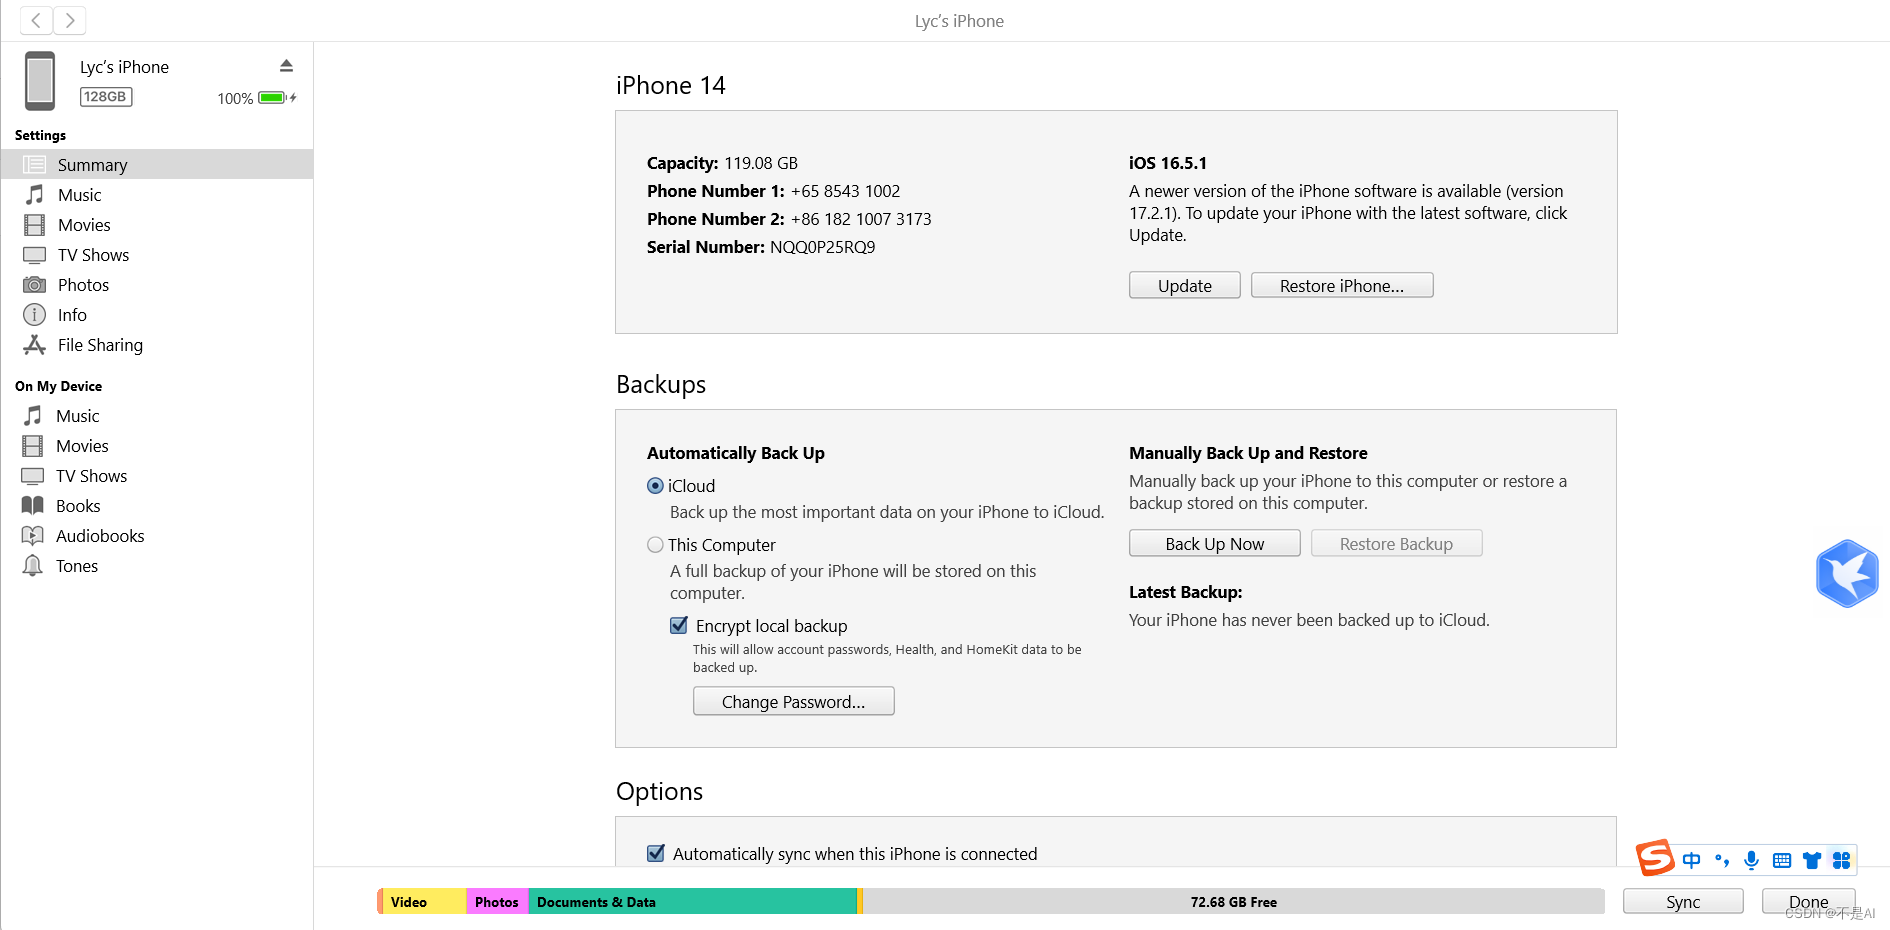Click the back navigation arrow

click(x=37, y=20)
